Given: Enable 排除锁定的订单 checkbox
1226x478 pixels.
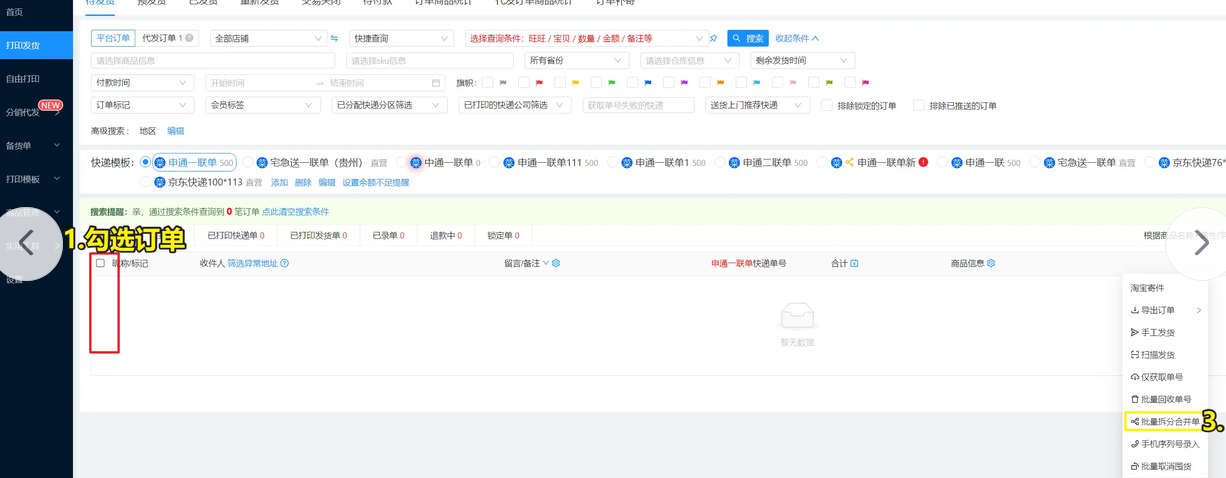Looking at the screenshot, I should 827,105.
